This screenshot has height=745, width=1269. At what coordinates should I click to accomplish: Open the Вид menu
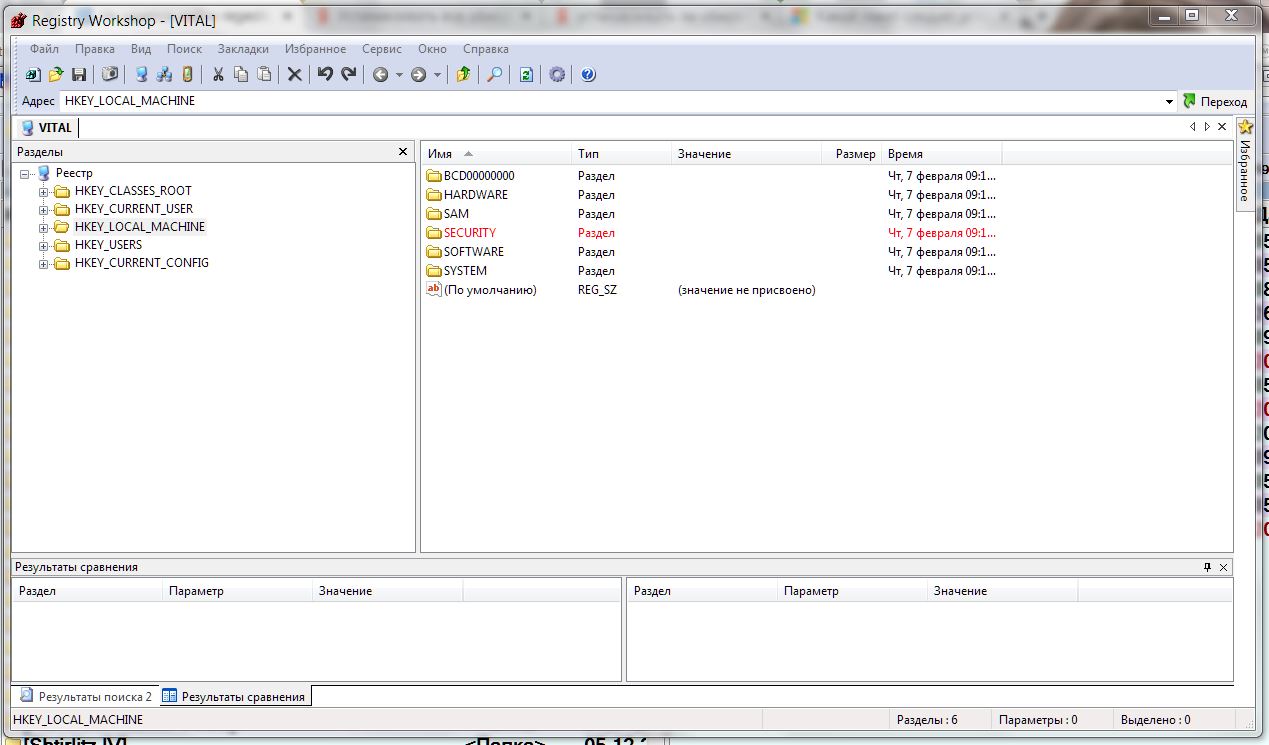pos(141,49)
